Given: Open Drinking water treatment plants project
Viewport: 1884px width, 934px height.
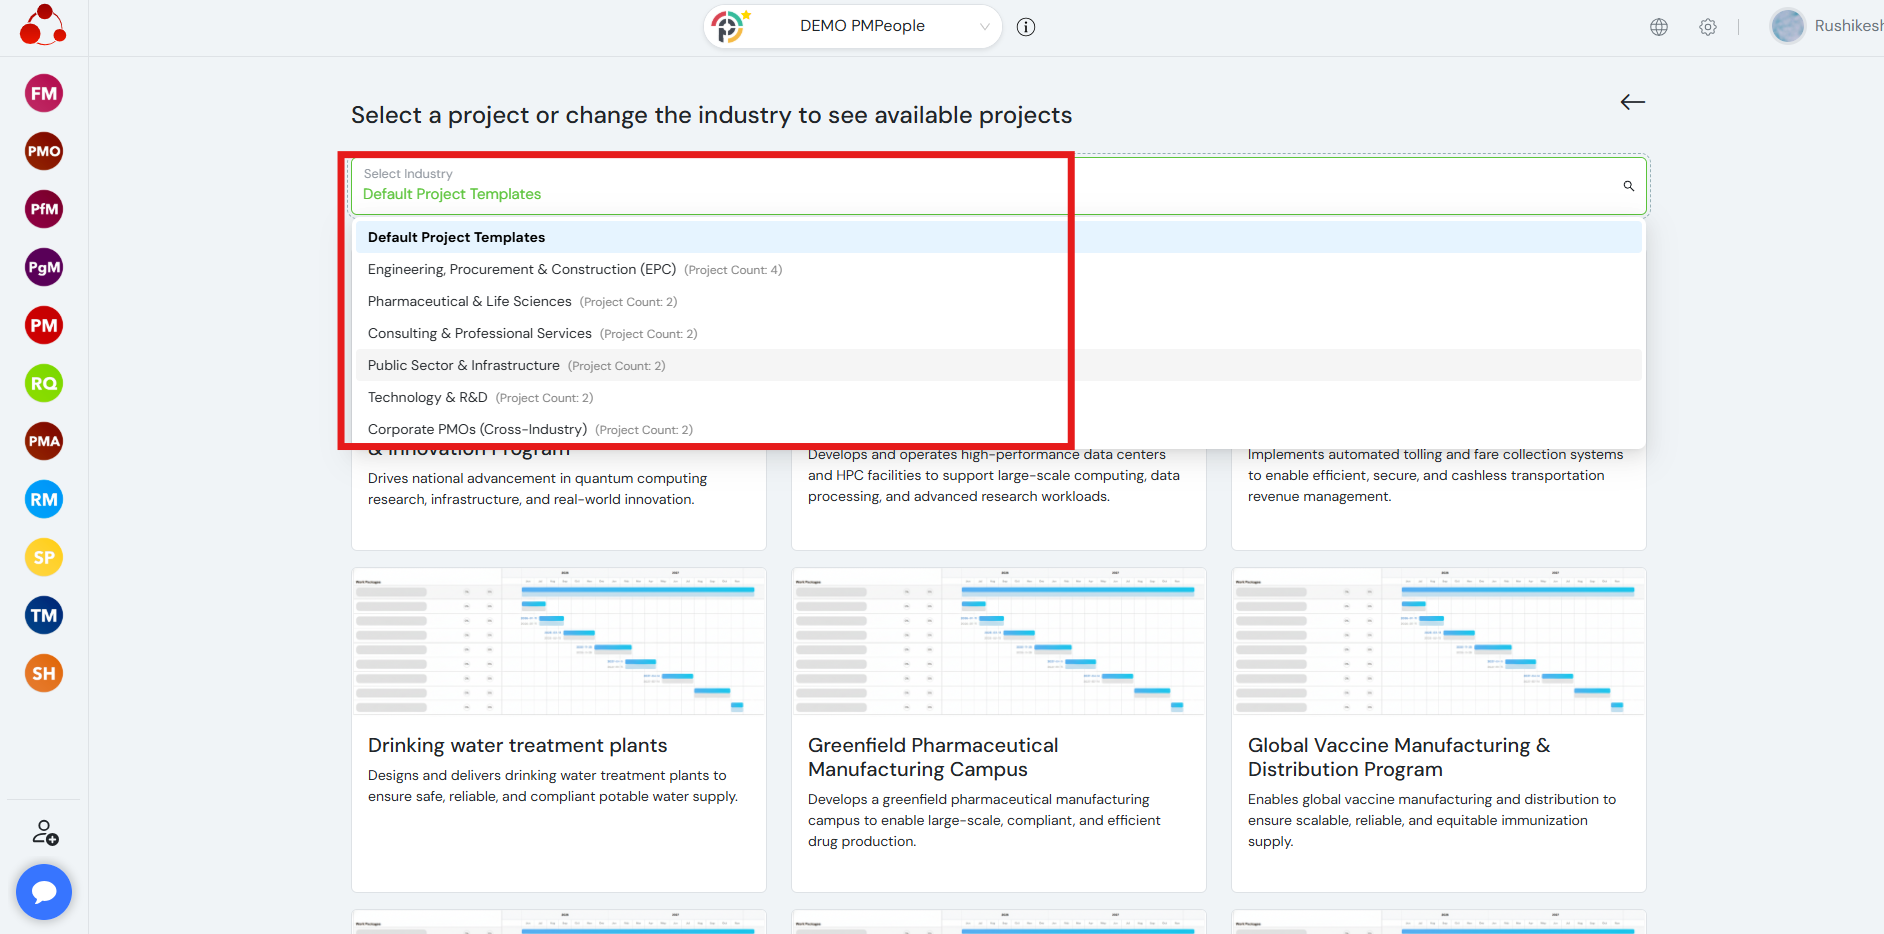Looking at the screenshot, I should (517, 746).
